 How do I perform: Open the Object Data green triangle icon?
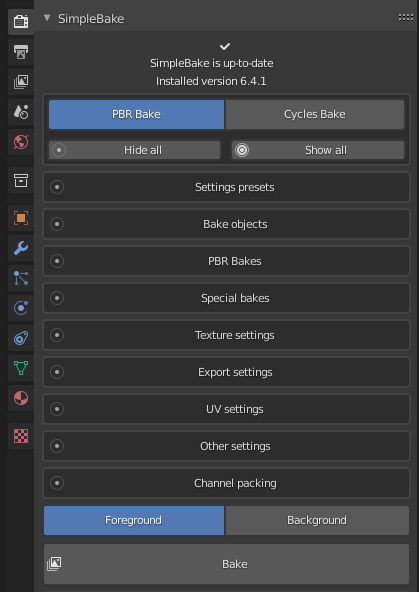[21, 367]
